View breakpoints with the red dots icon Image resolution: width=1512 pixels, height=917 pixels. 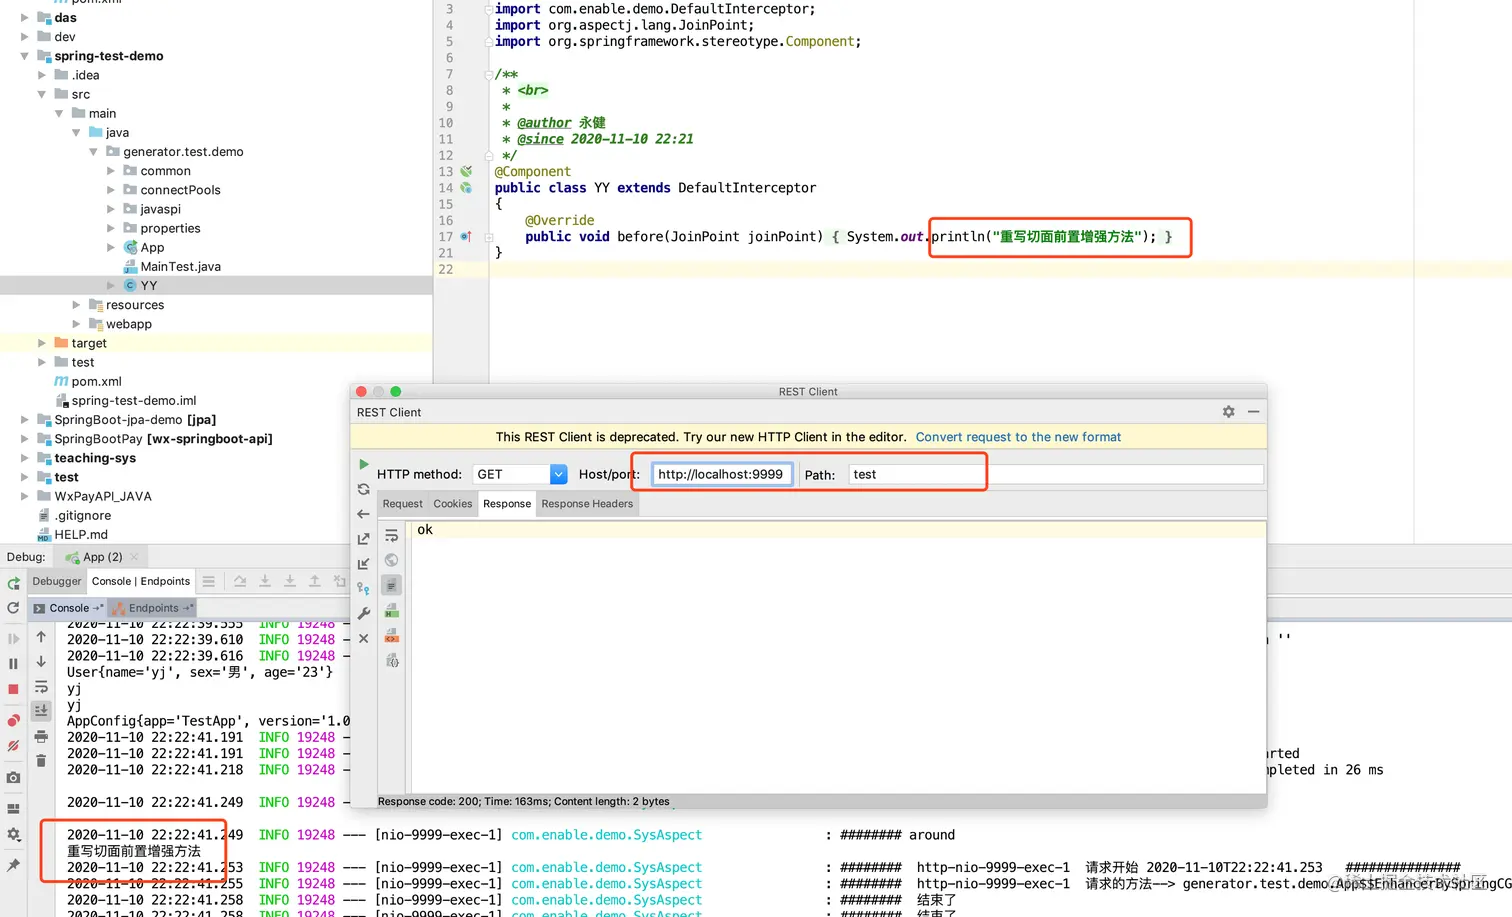(14, 721)
